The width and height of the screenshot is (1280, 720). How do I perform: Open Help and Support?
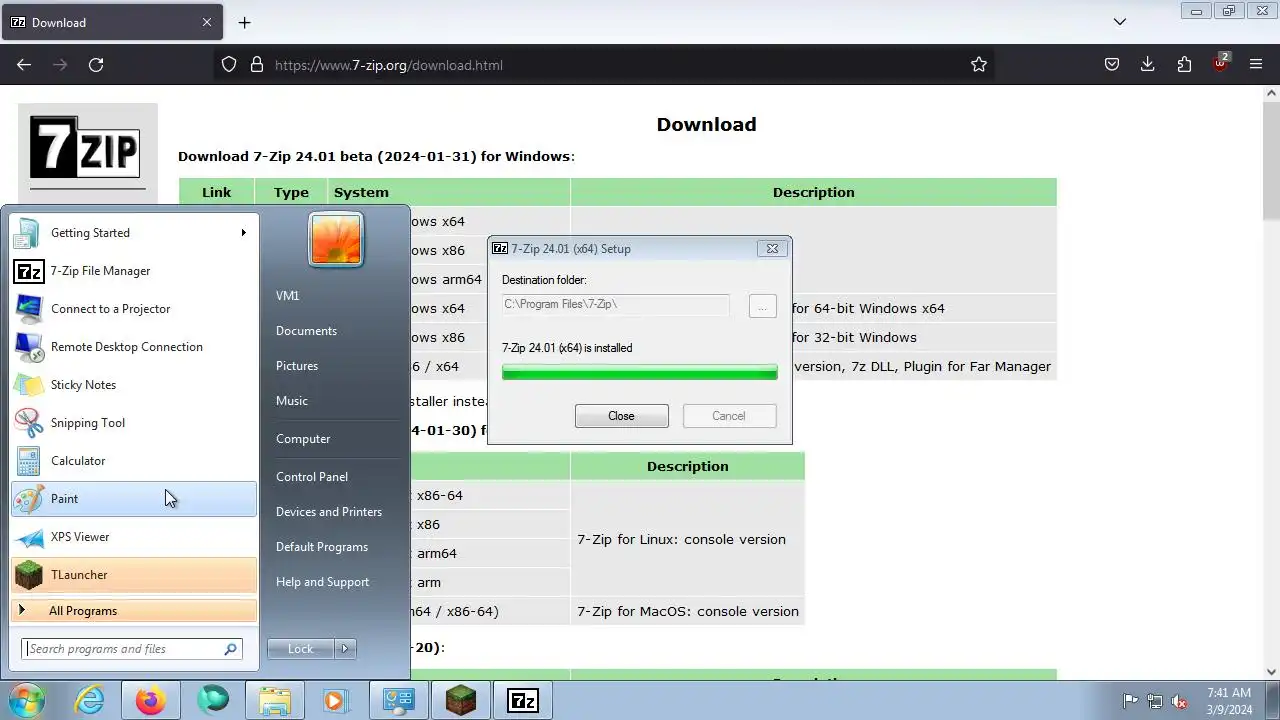click(x=322, y=582)
